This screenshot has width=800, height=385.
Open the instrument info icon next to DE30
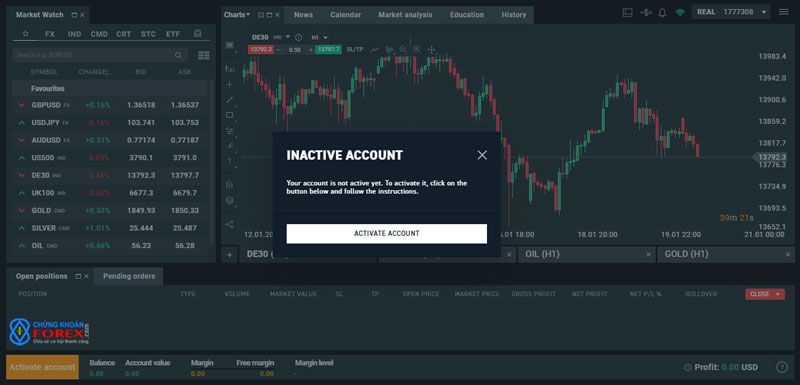(x=299, y=37)
